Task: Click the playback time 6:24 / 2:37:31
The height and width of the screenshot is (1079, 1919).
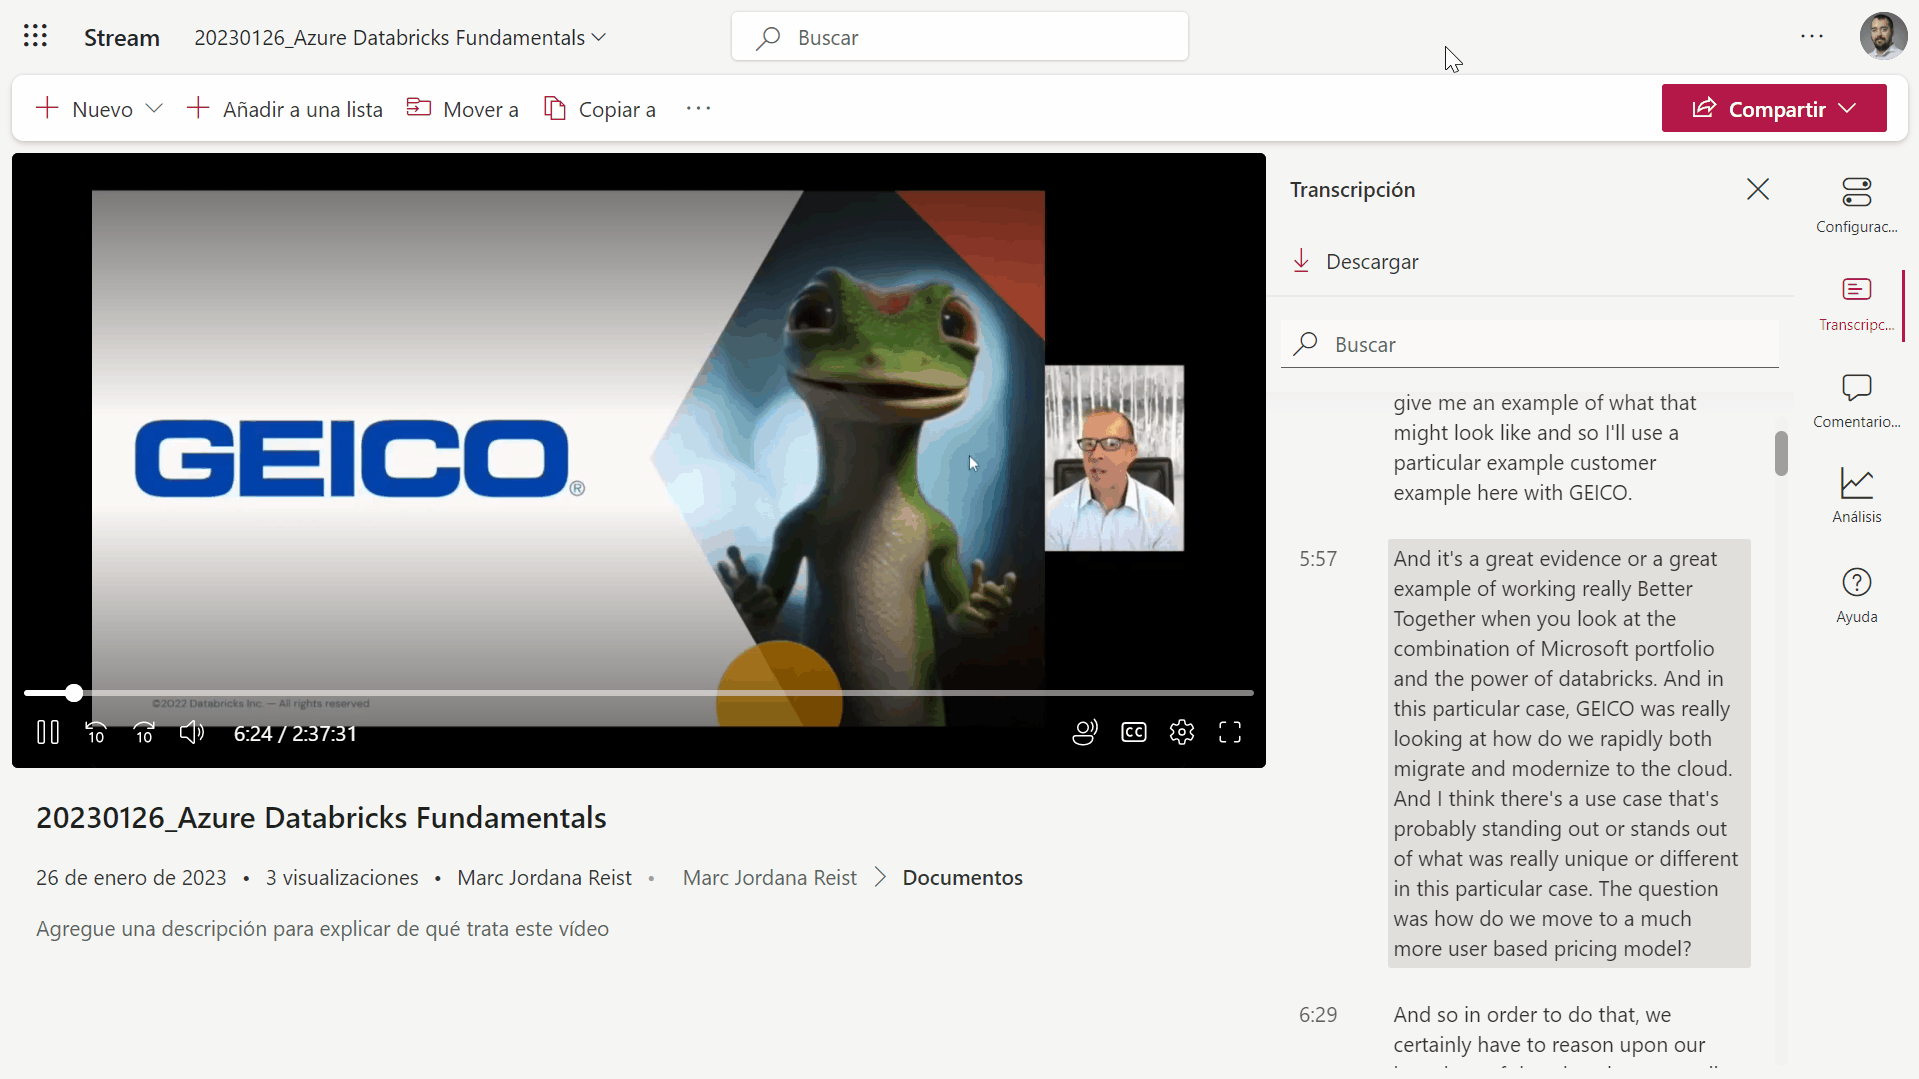Action: pos(295,734)
